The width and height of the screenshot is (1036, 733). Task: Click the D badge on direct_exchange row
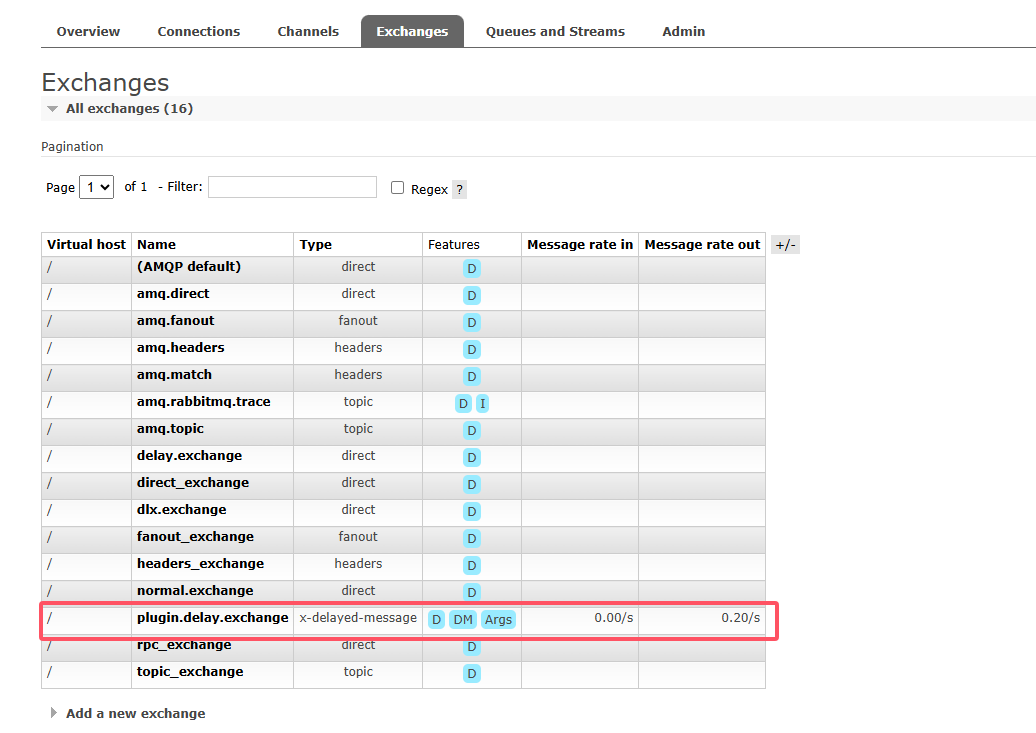(x=472, y=485)
